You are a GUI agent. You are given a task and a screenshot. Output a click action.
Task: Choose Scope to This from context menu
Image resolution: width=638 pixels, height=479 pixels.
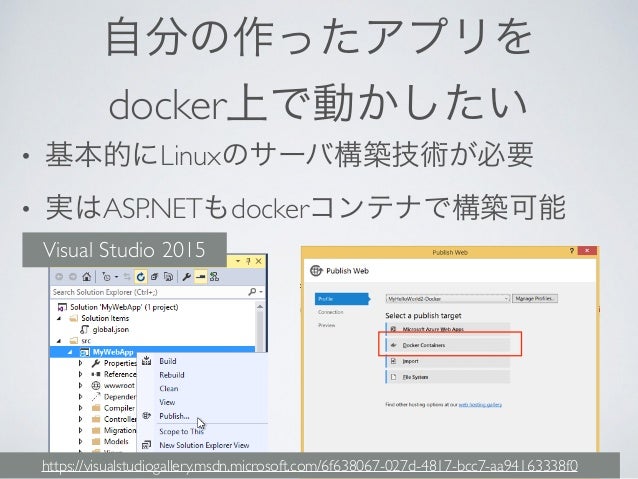pos(181,431)
